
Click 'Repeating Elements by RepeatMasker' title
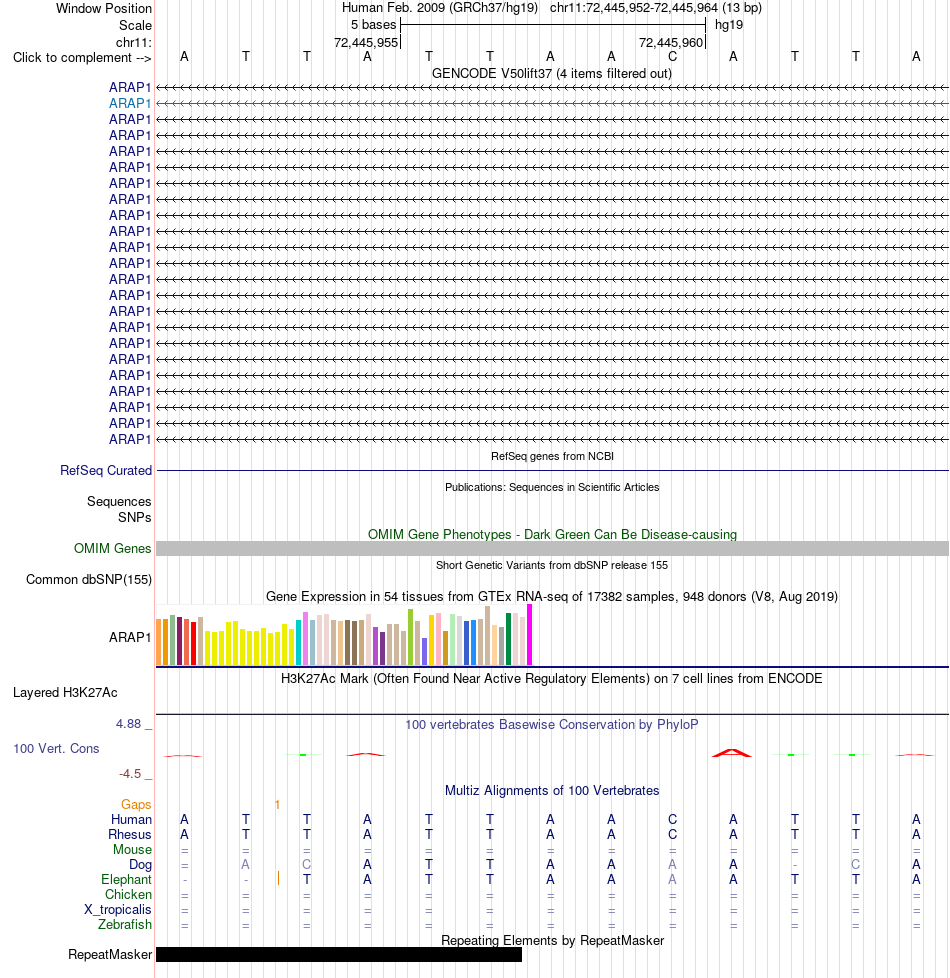point(552,941)
